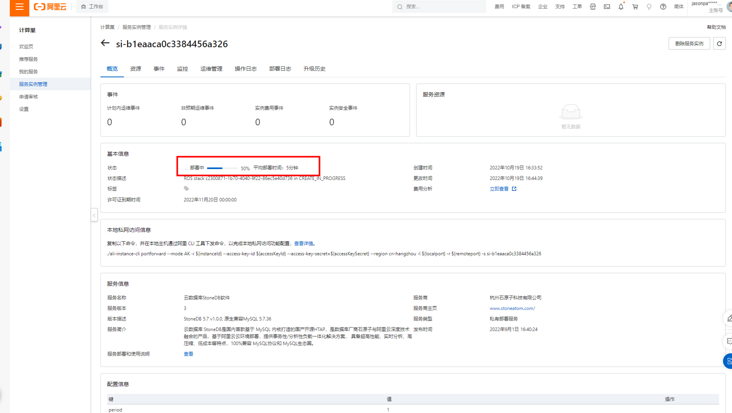732x413 pixels.
Task: Click the instance ID title si-b1eaaca0c3384456a326
Action: pyautogui.click(x=172, y=44)
